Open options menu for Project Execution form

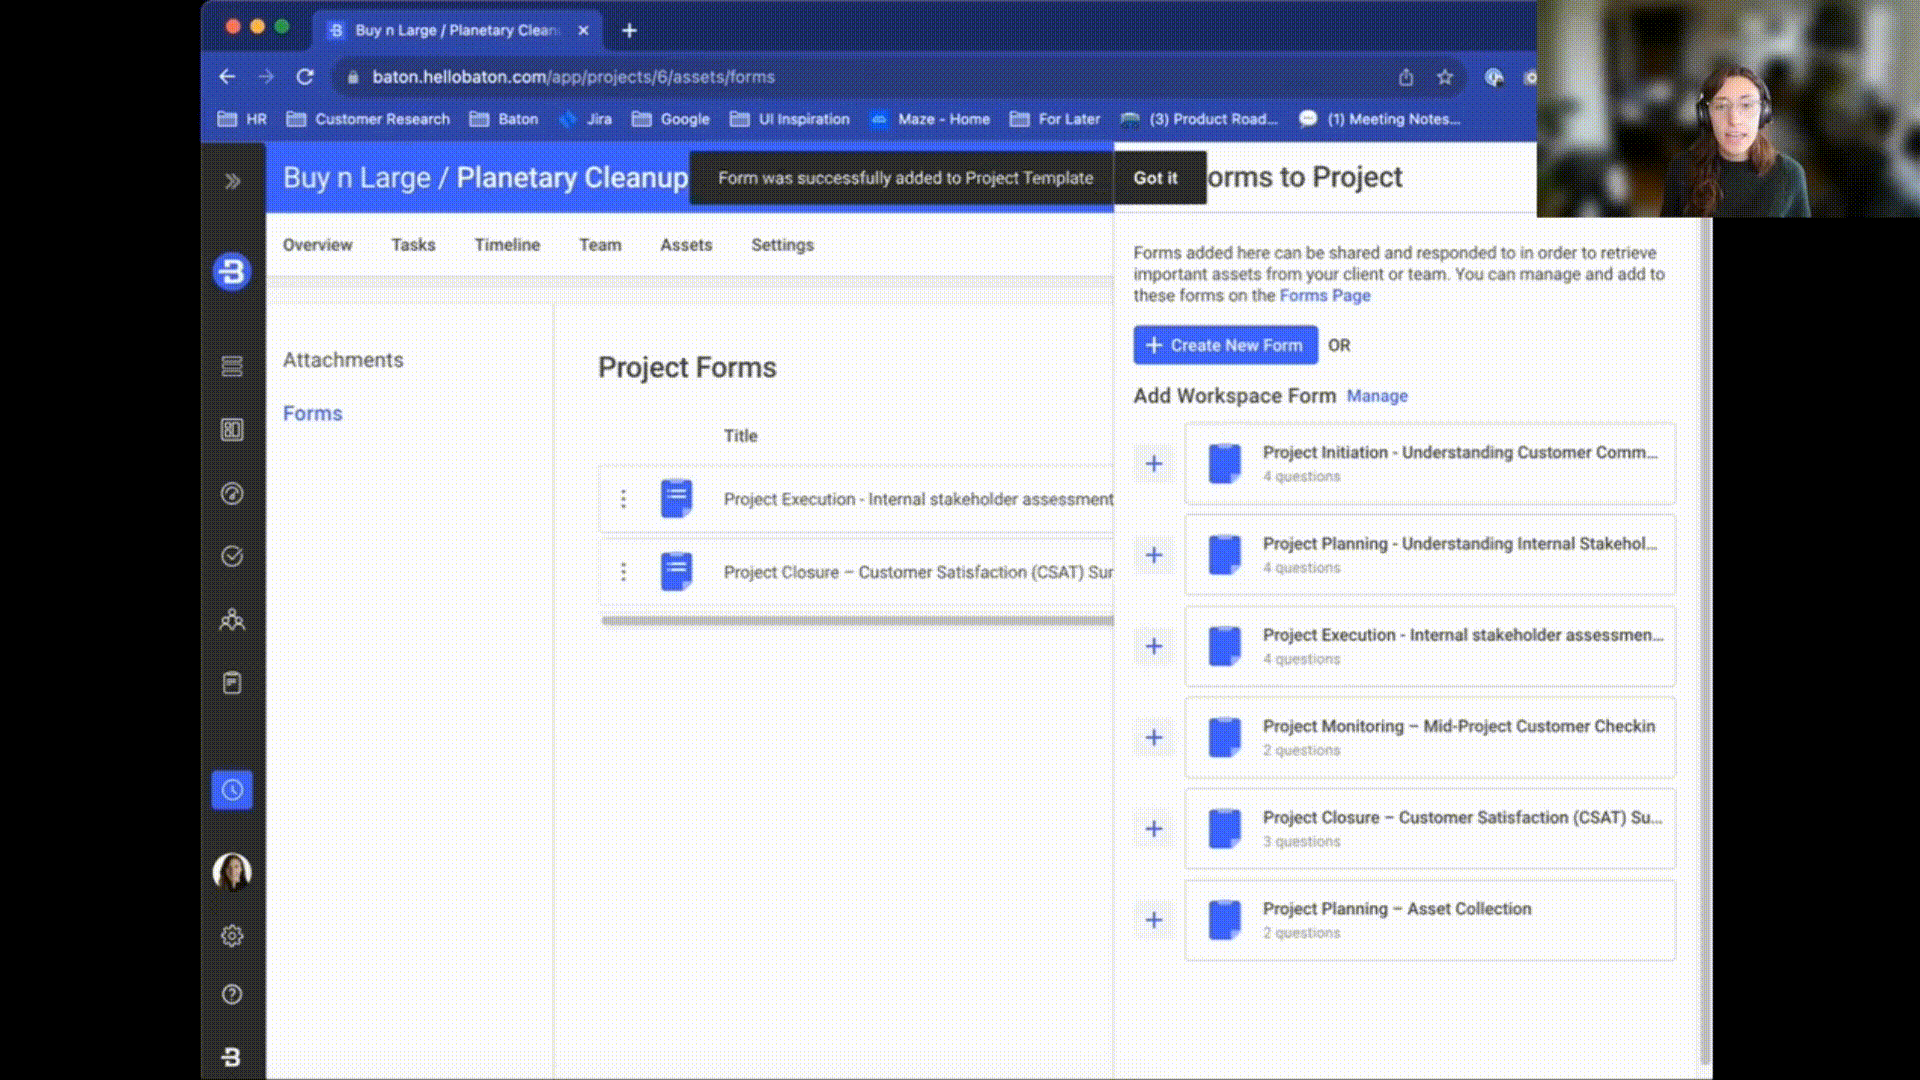(623, 499)
